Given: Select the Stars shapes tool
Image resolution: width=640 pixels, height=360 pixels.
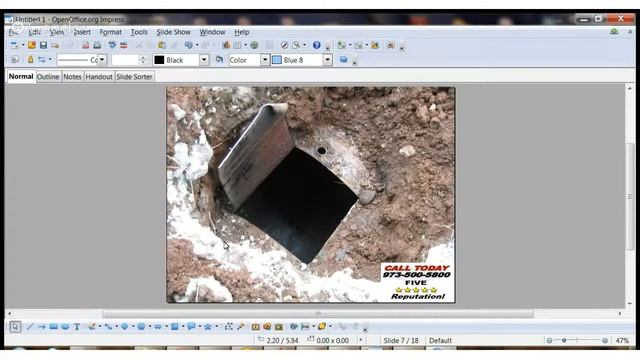Looking at the screenshot, I should pos(207,327).
